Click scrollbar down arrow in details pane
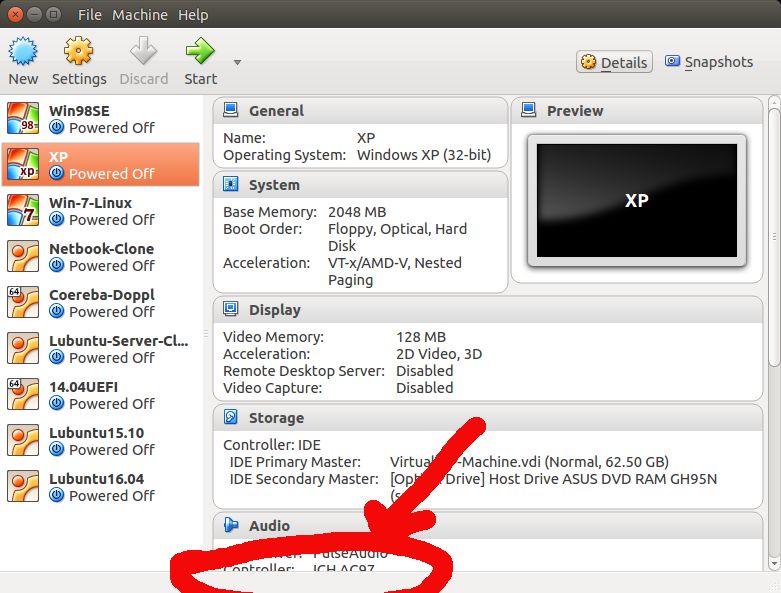The image size is (781, 593). tap(774, 564)
